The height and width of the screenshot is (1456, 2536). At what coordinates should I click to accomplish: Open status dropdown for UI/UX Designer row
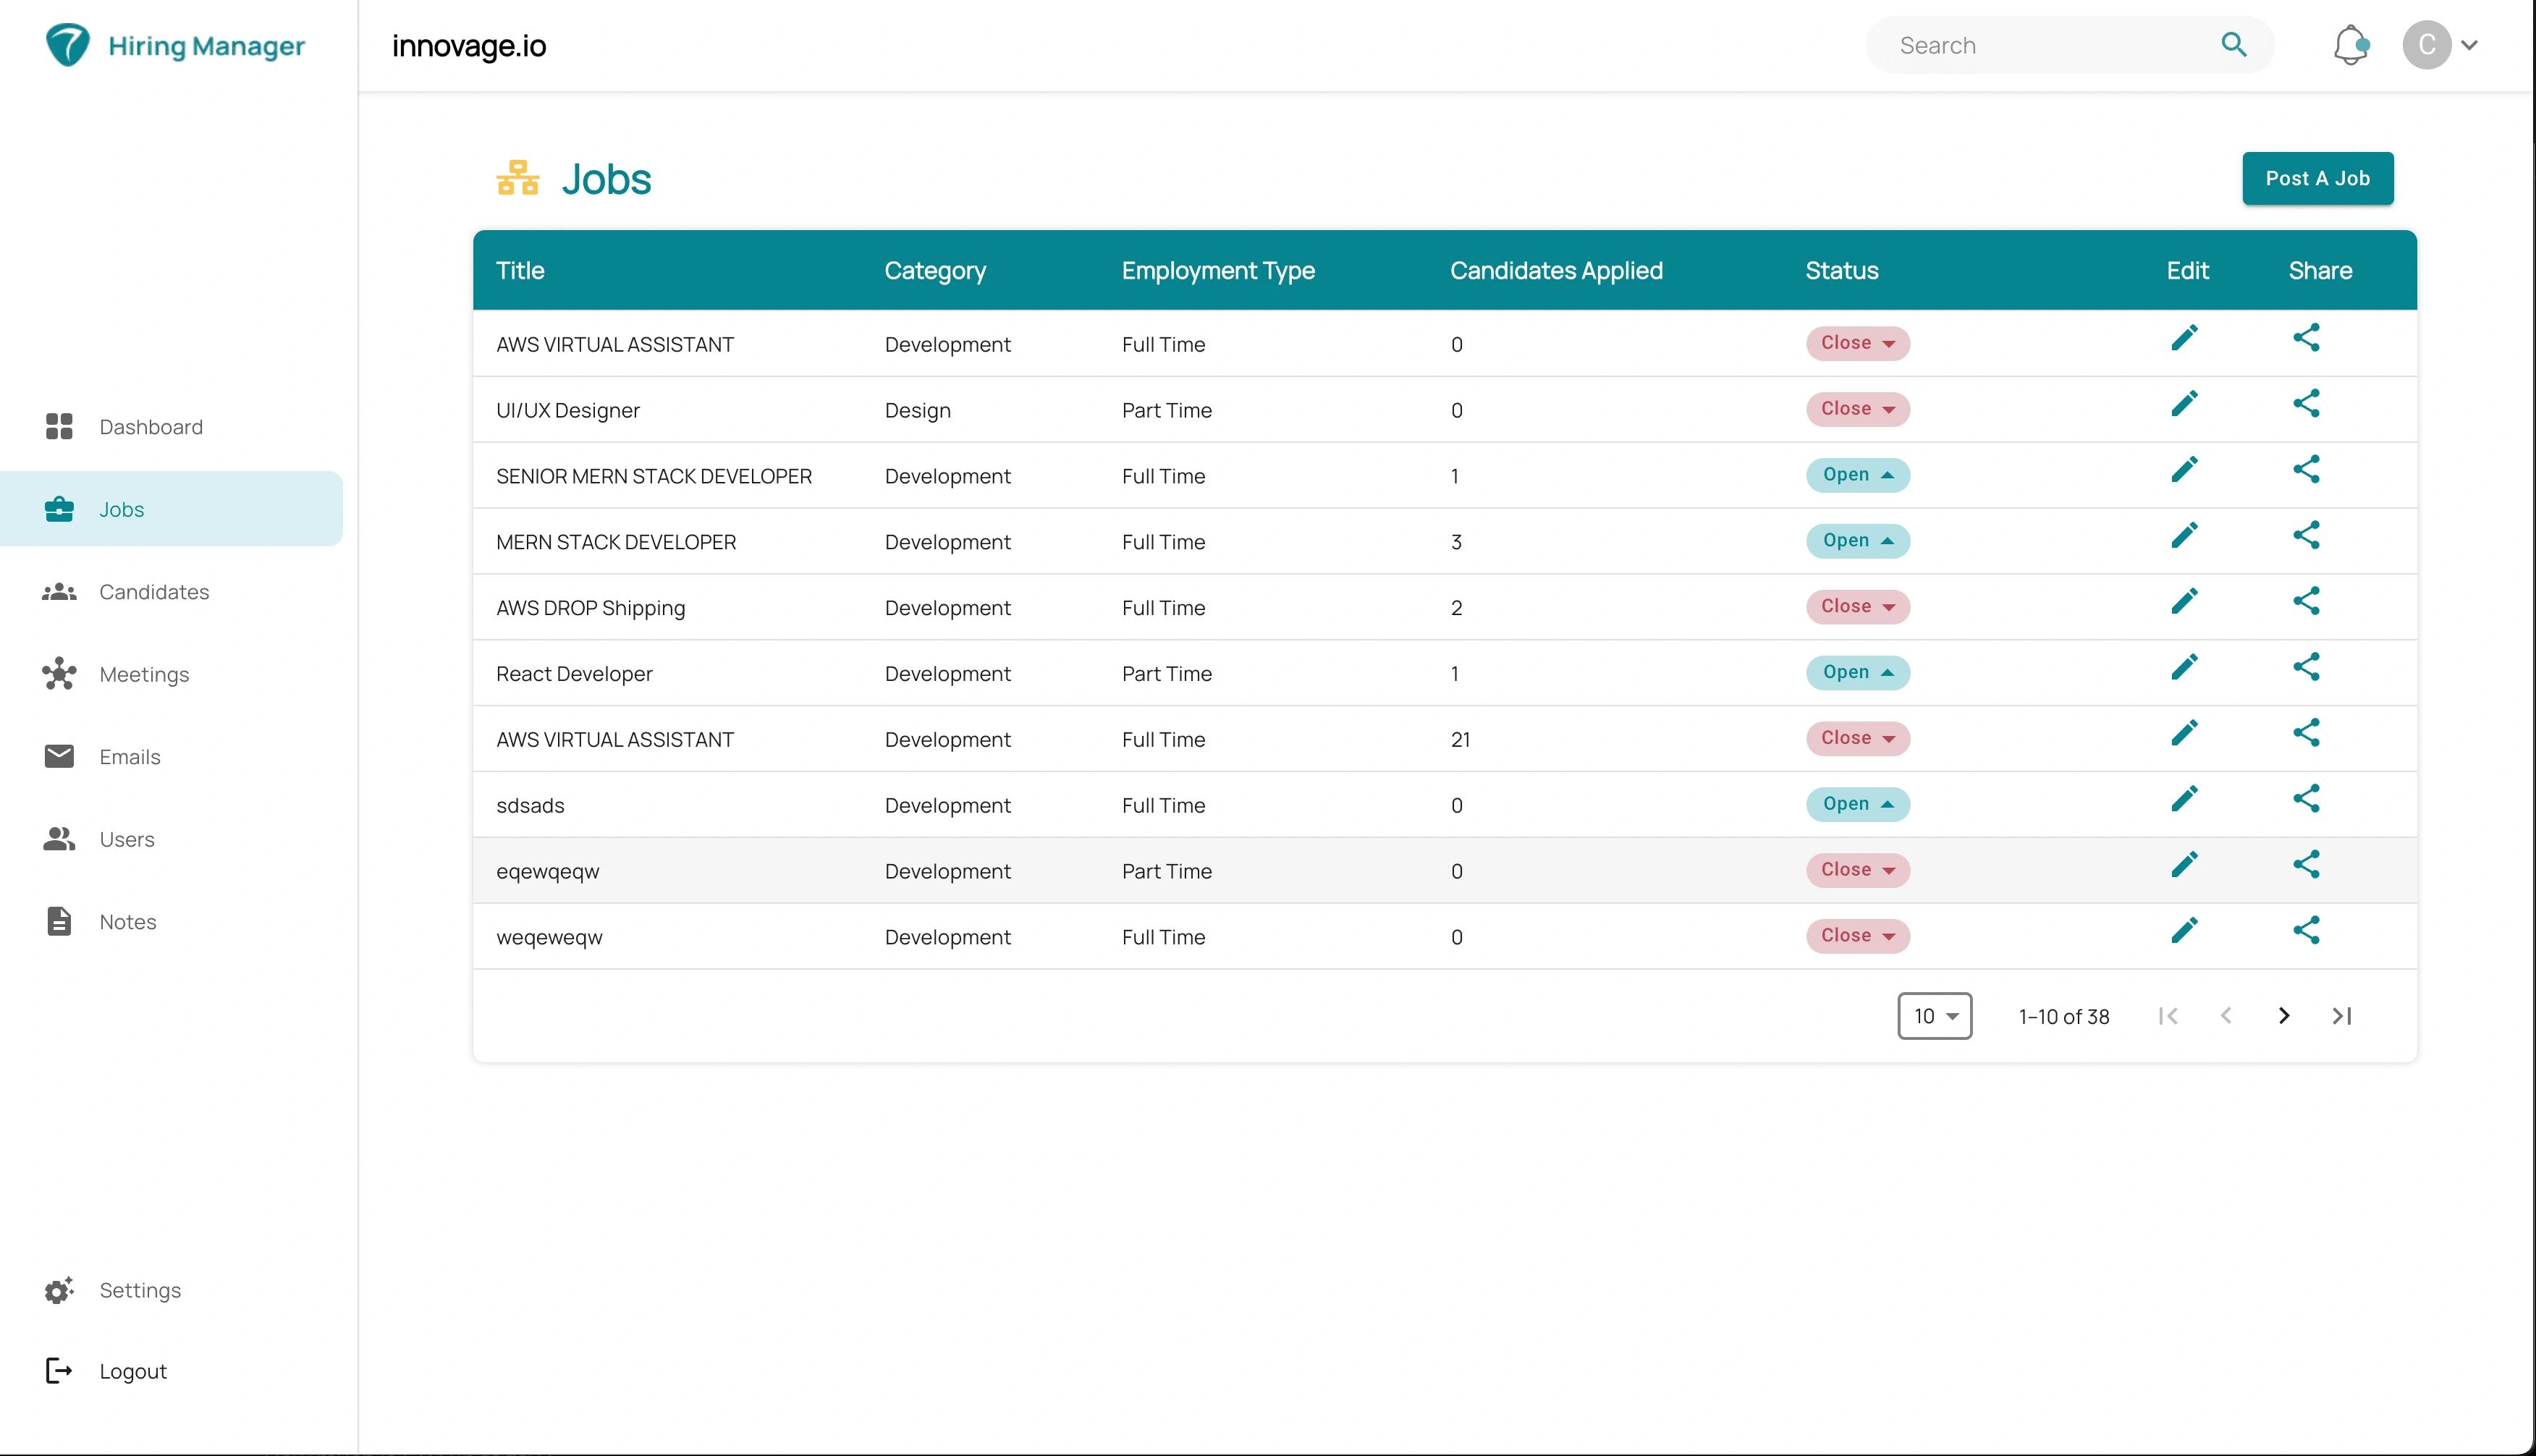coord(1857,409)
